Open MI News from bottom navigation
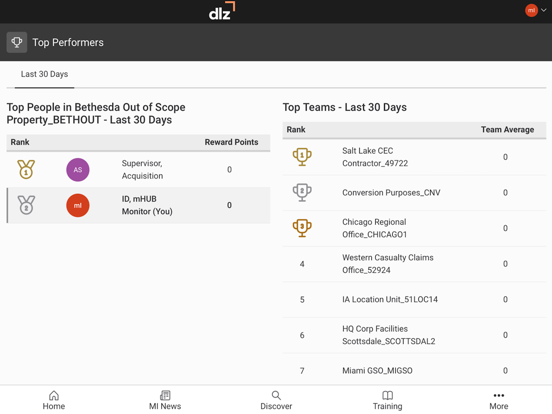The height and width of the screenshot is (414, 552). point(165,395)
